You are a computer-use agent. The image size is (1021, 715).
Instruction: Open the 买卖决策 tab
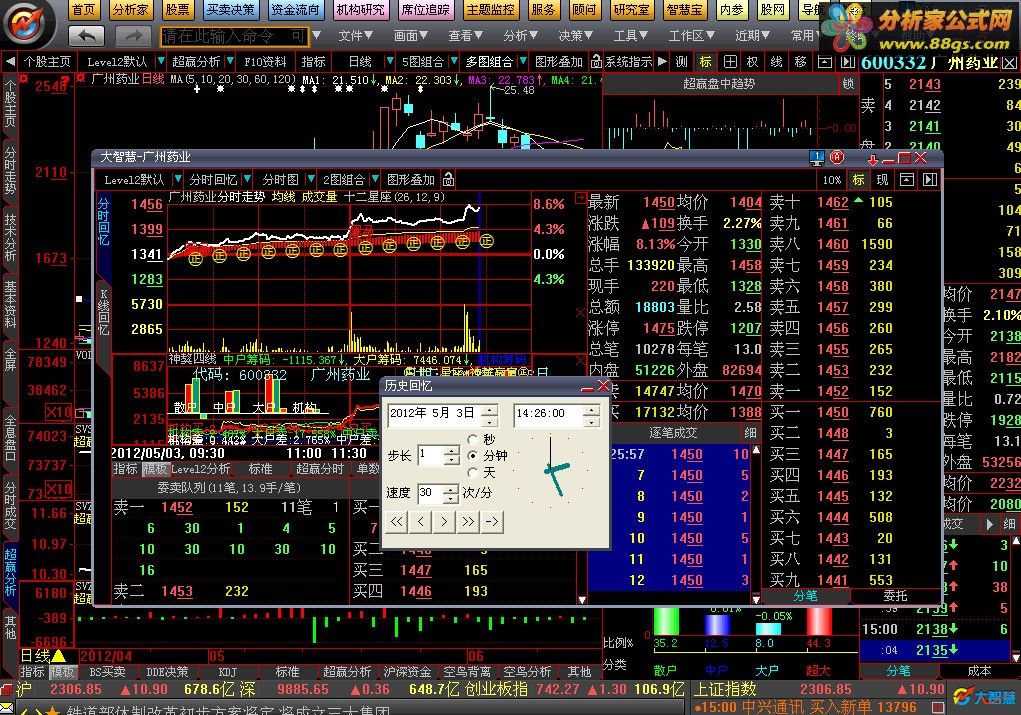[231, 9]
